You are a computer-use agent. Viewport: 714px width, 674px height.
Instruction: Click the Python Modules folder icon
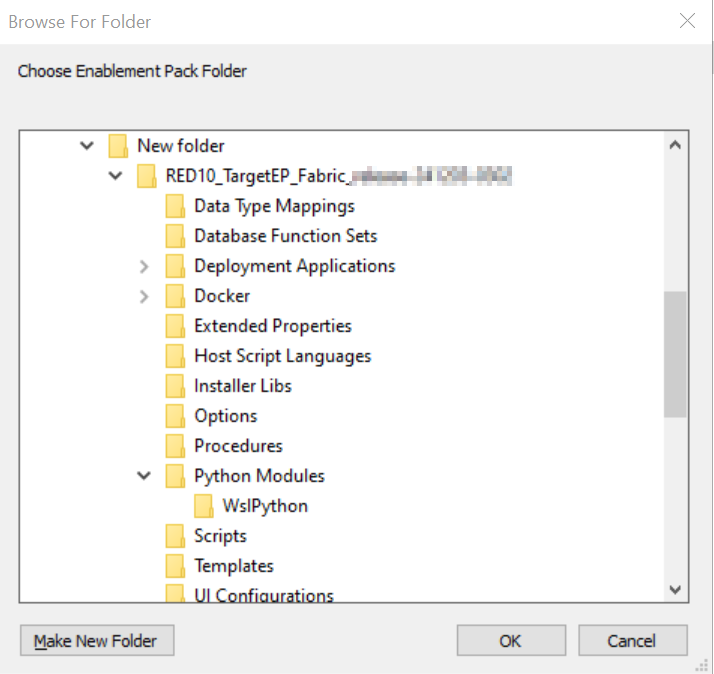pos(175,476)
